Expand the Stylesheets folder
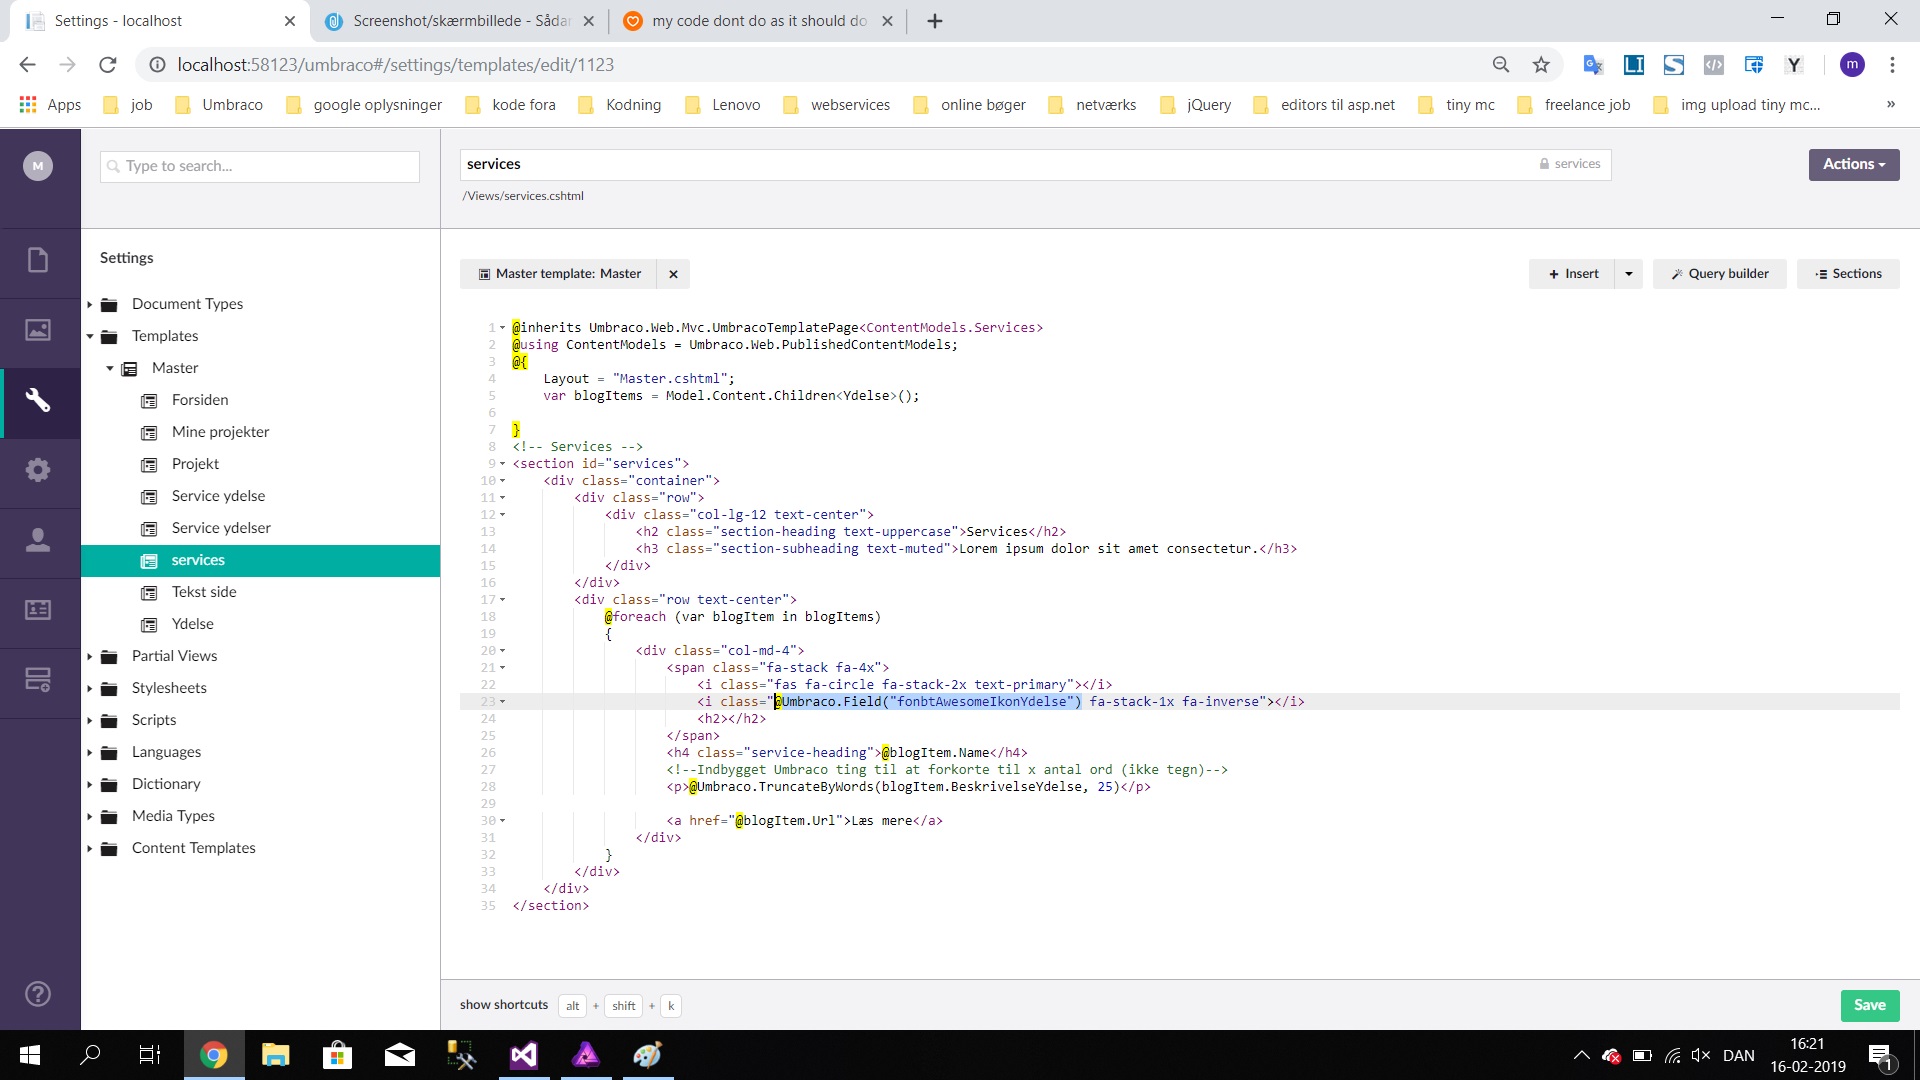Viewport: 1920px width, 1080px height. [x=89, y=688]
